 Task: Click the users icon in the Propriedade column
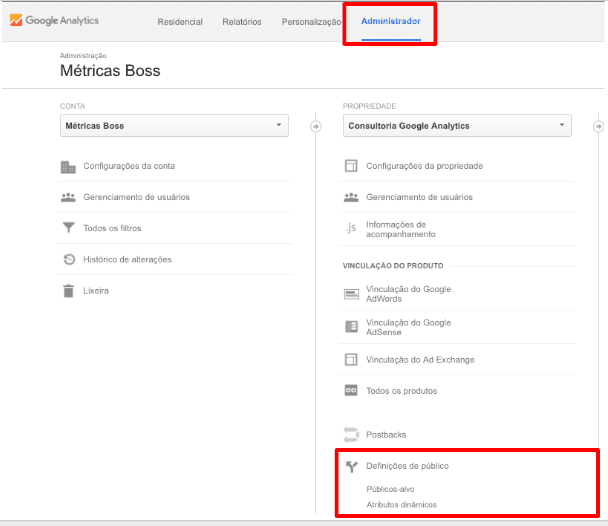coord(351,197)
